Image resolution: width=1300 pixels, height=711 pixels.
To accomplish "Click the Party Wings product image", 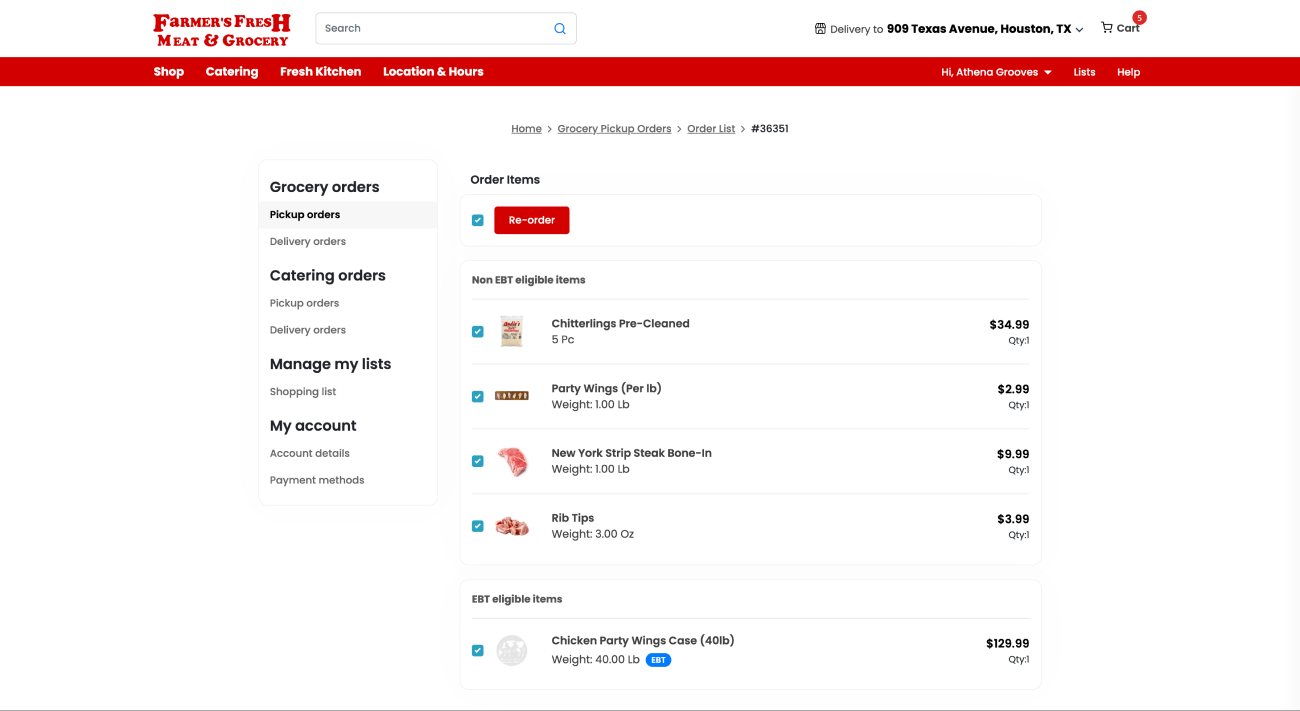I will pos(512,396).
